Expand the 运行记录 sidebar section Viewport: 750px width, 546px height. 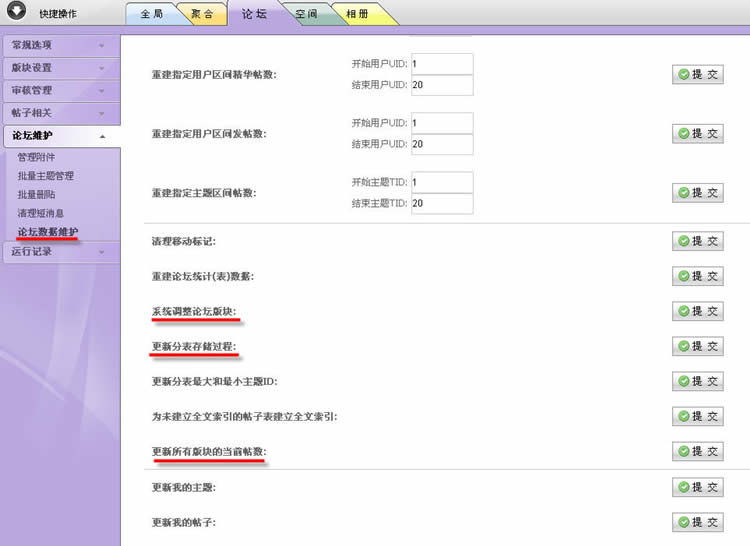[58, 252]
